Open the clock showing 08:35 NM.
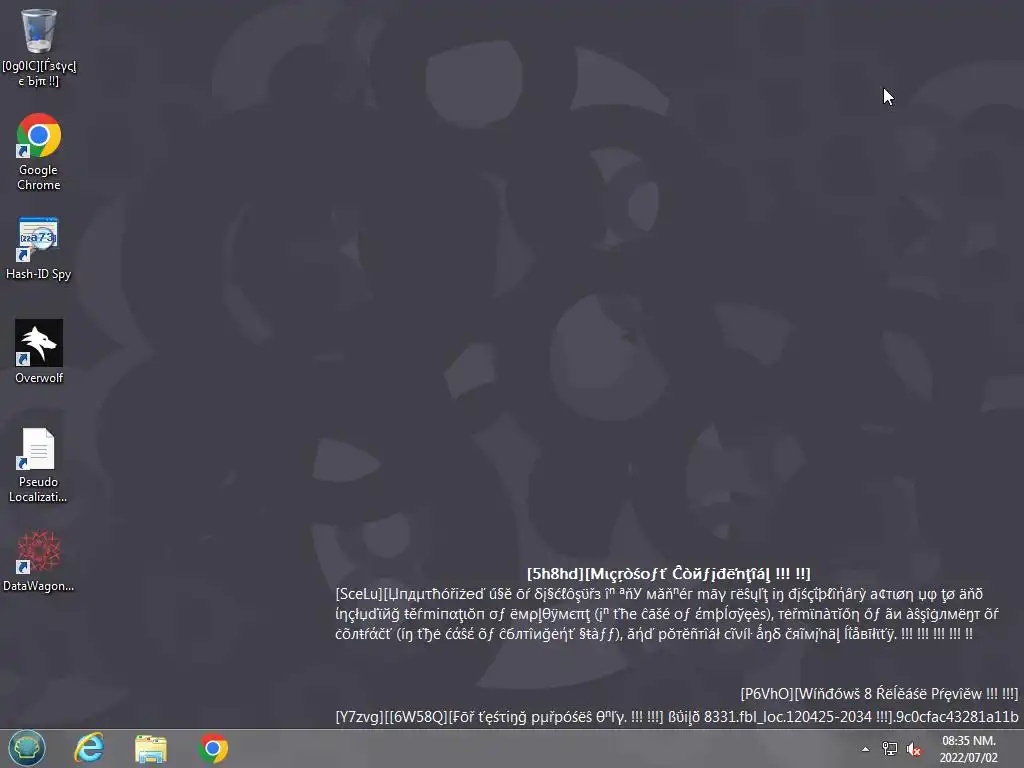This screenshot has width=1024, height=768. pos(968,741)
